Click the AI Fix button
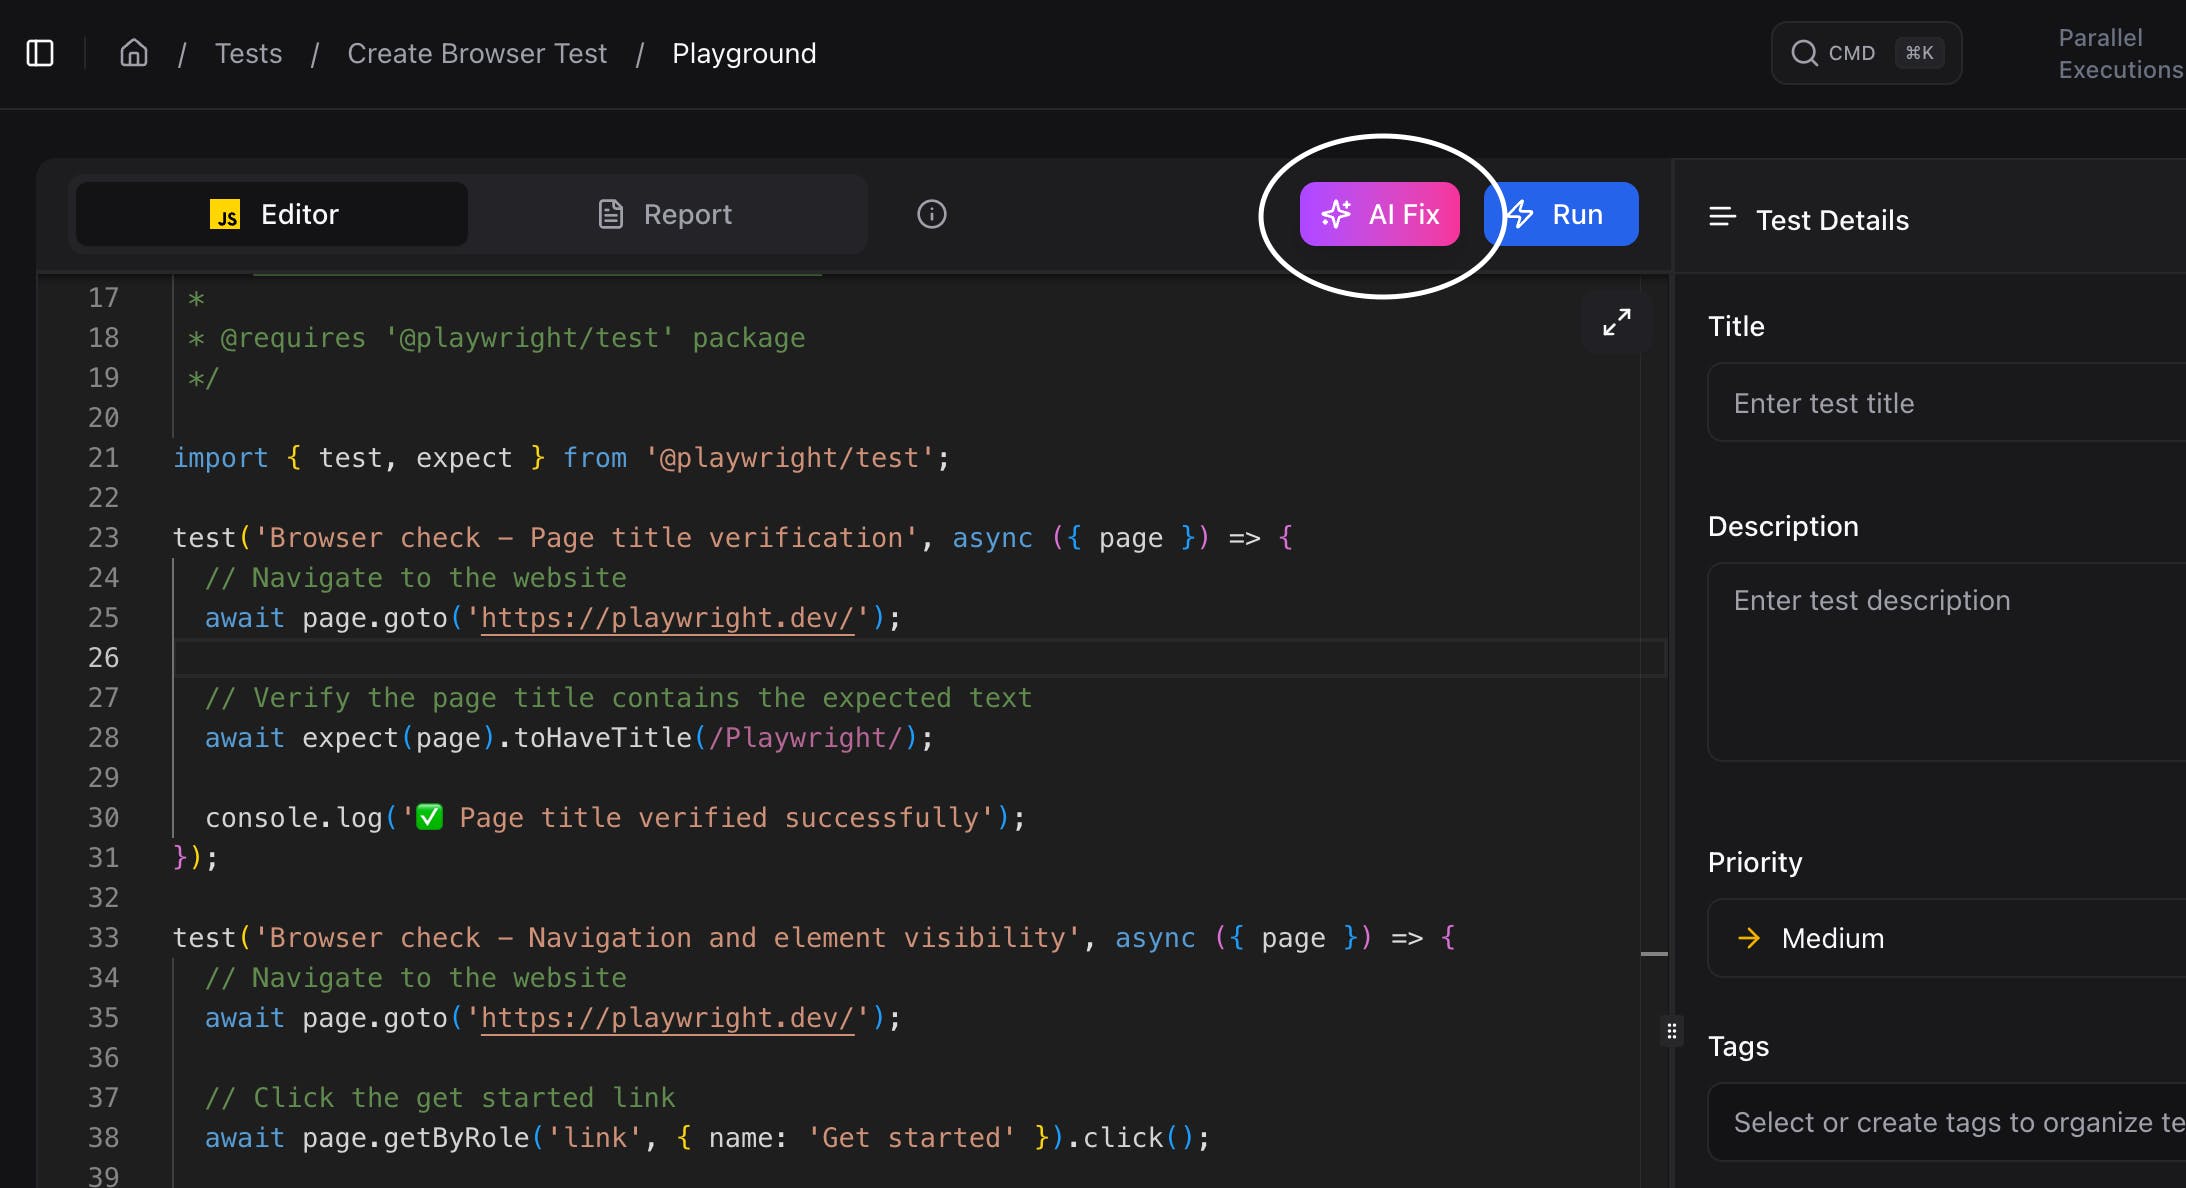 click(1379, 214)
